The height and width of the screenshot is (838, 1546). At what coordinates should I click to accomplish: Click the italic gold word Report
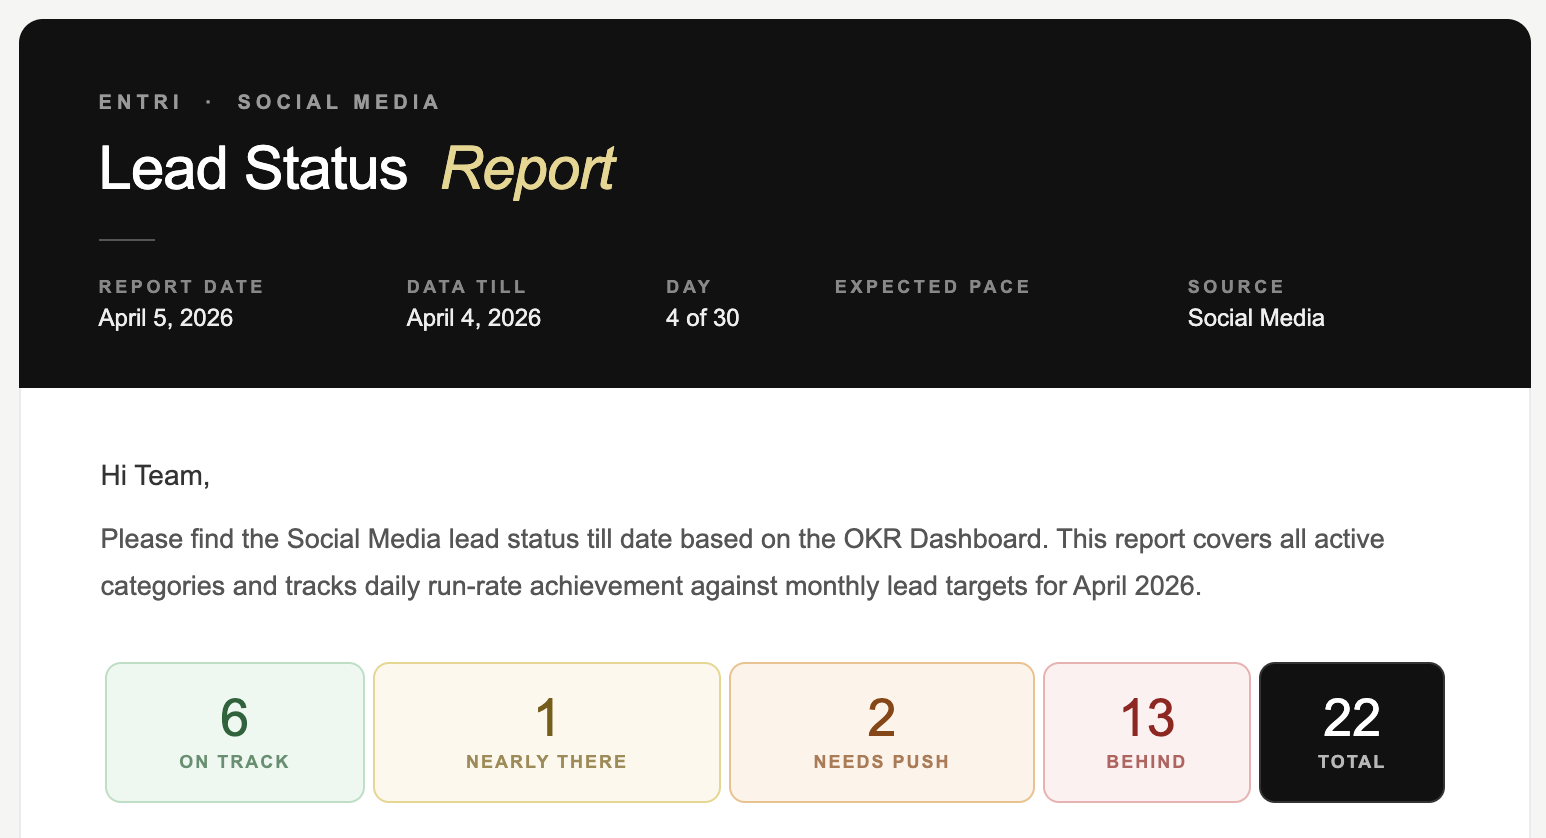(x=528, y=168)
